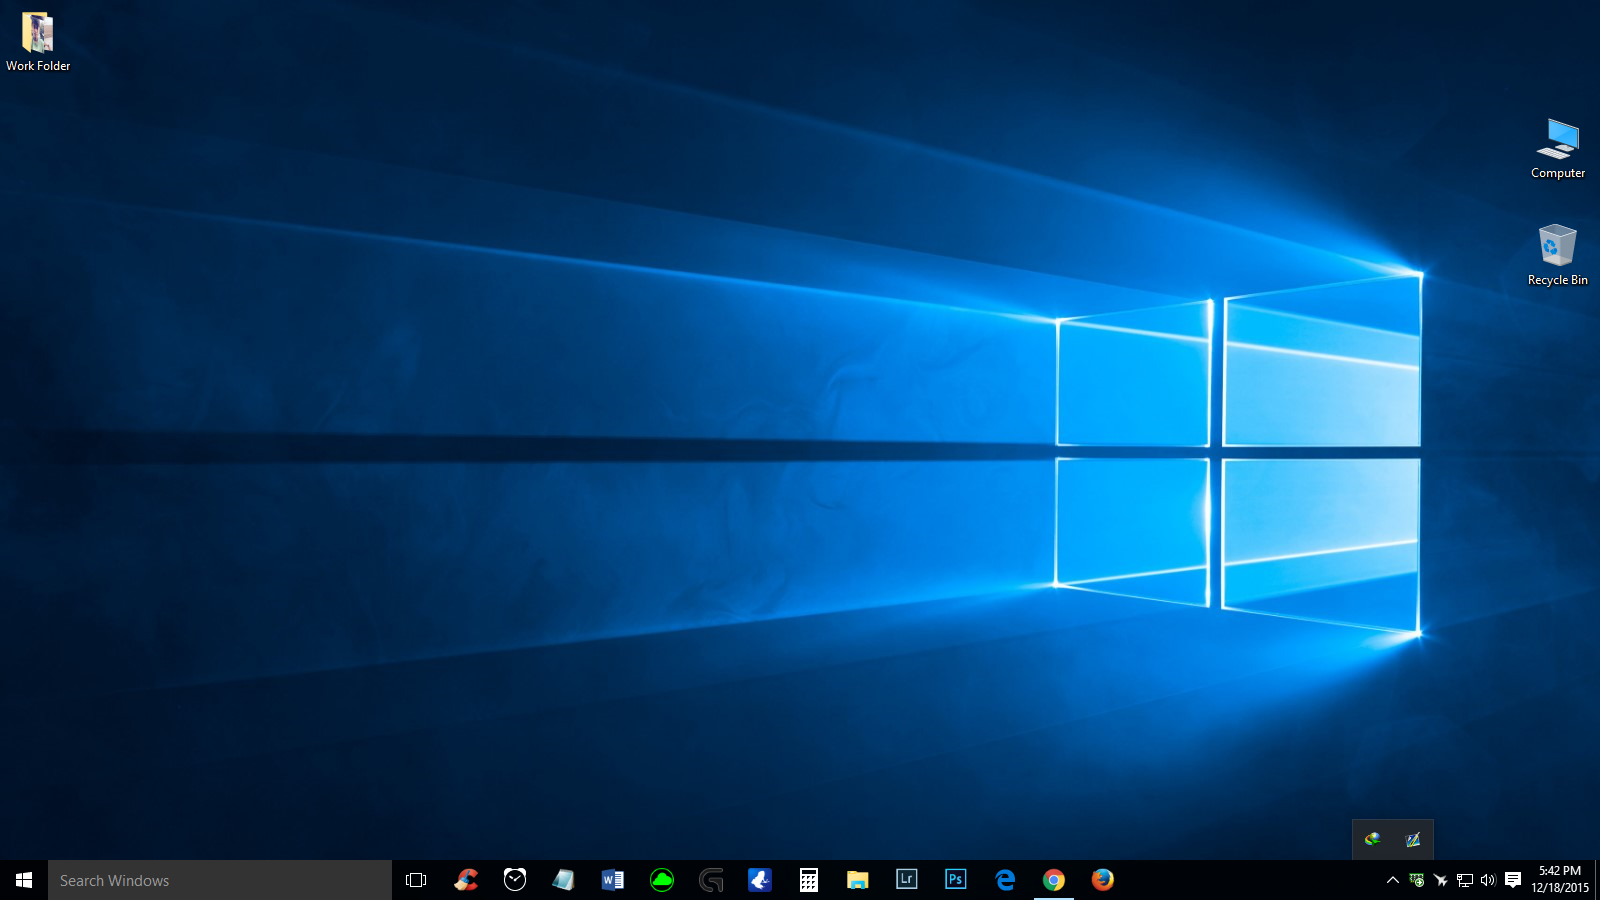1600x900 pixels.
Task: Open the volume speaker tray icon
Action: 1488,880
